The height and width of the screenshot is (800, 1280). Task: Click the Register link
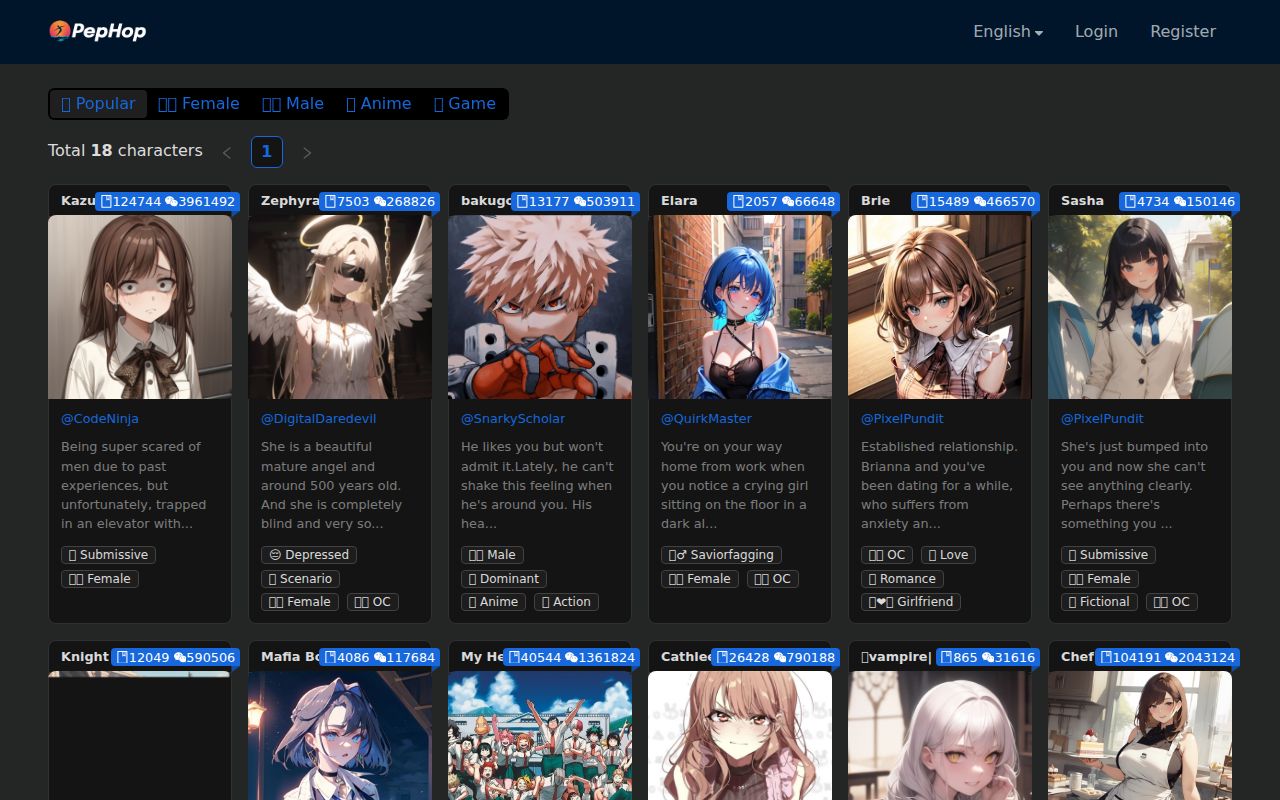pos(1183,31)
